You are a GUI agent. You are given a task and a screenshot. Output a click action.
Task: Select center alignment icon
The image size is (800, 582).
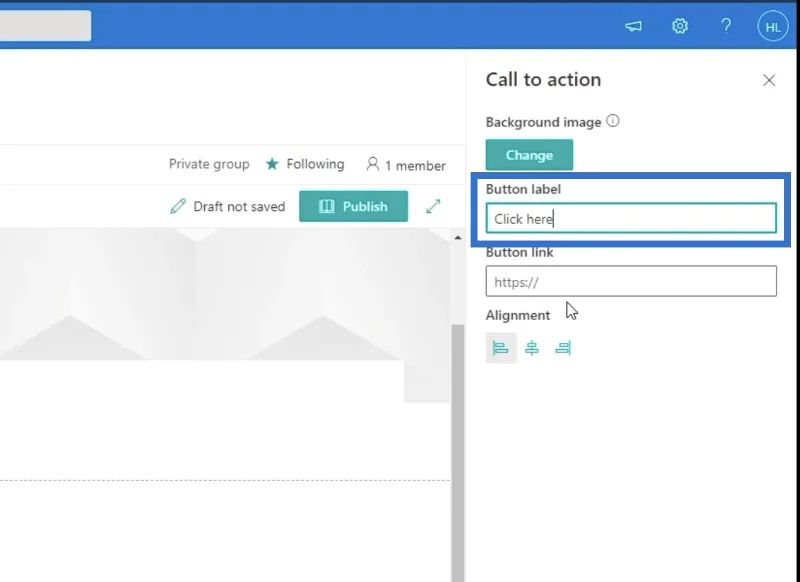coord(532,348)
